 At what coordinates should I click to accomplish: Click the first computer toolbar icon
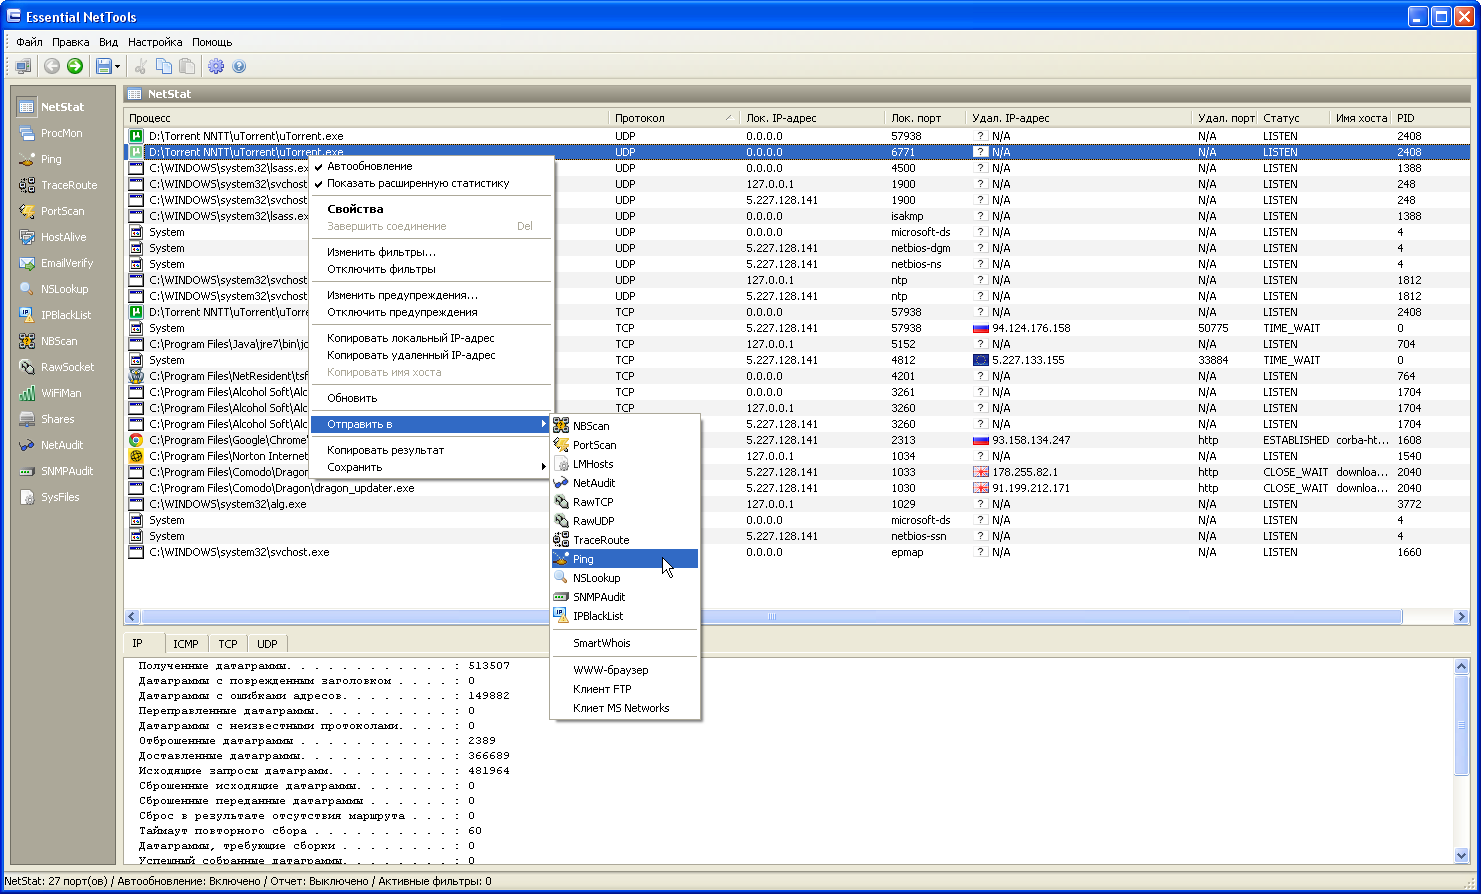23,66
